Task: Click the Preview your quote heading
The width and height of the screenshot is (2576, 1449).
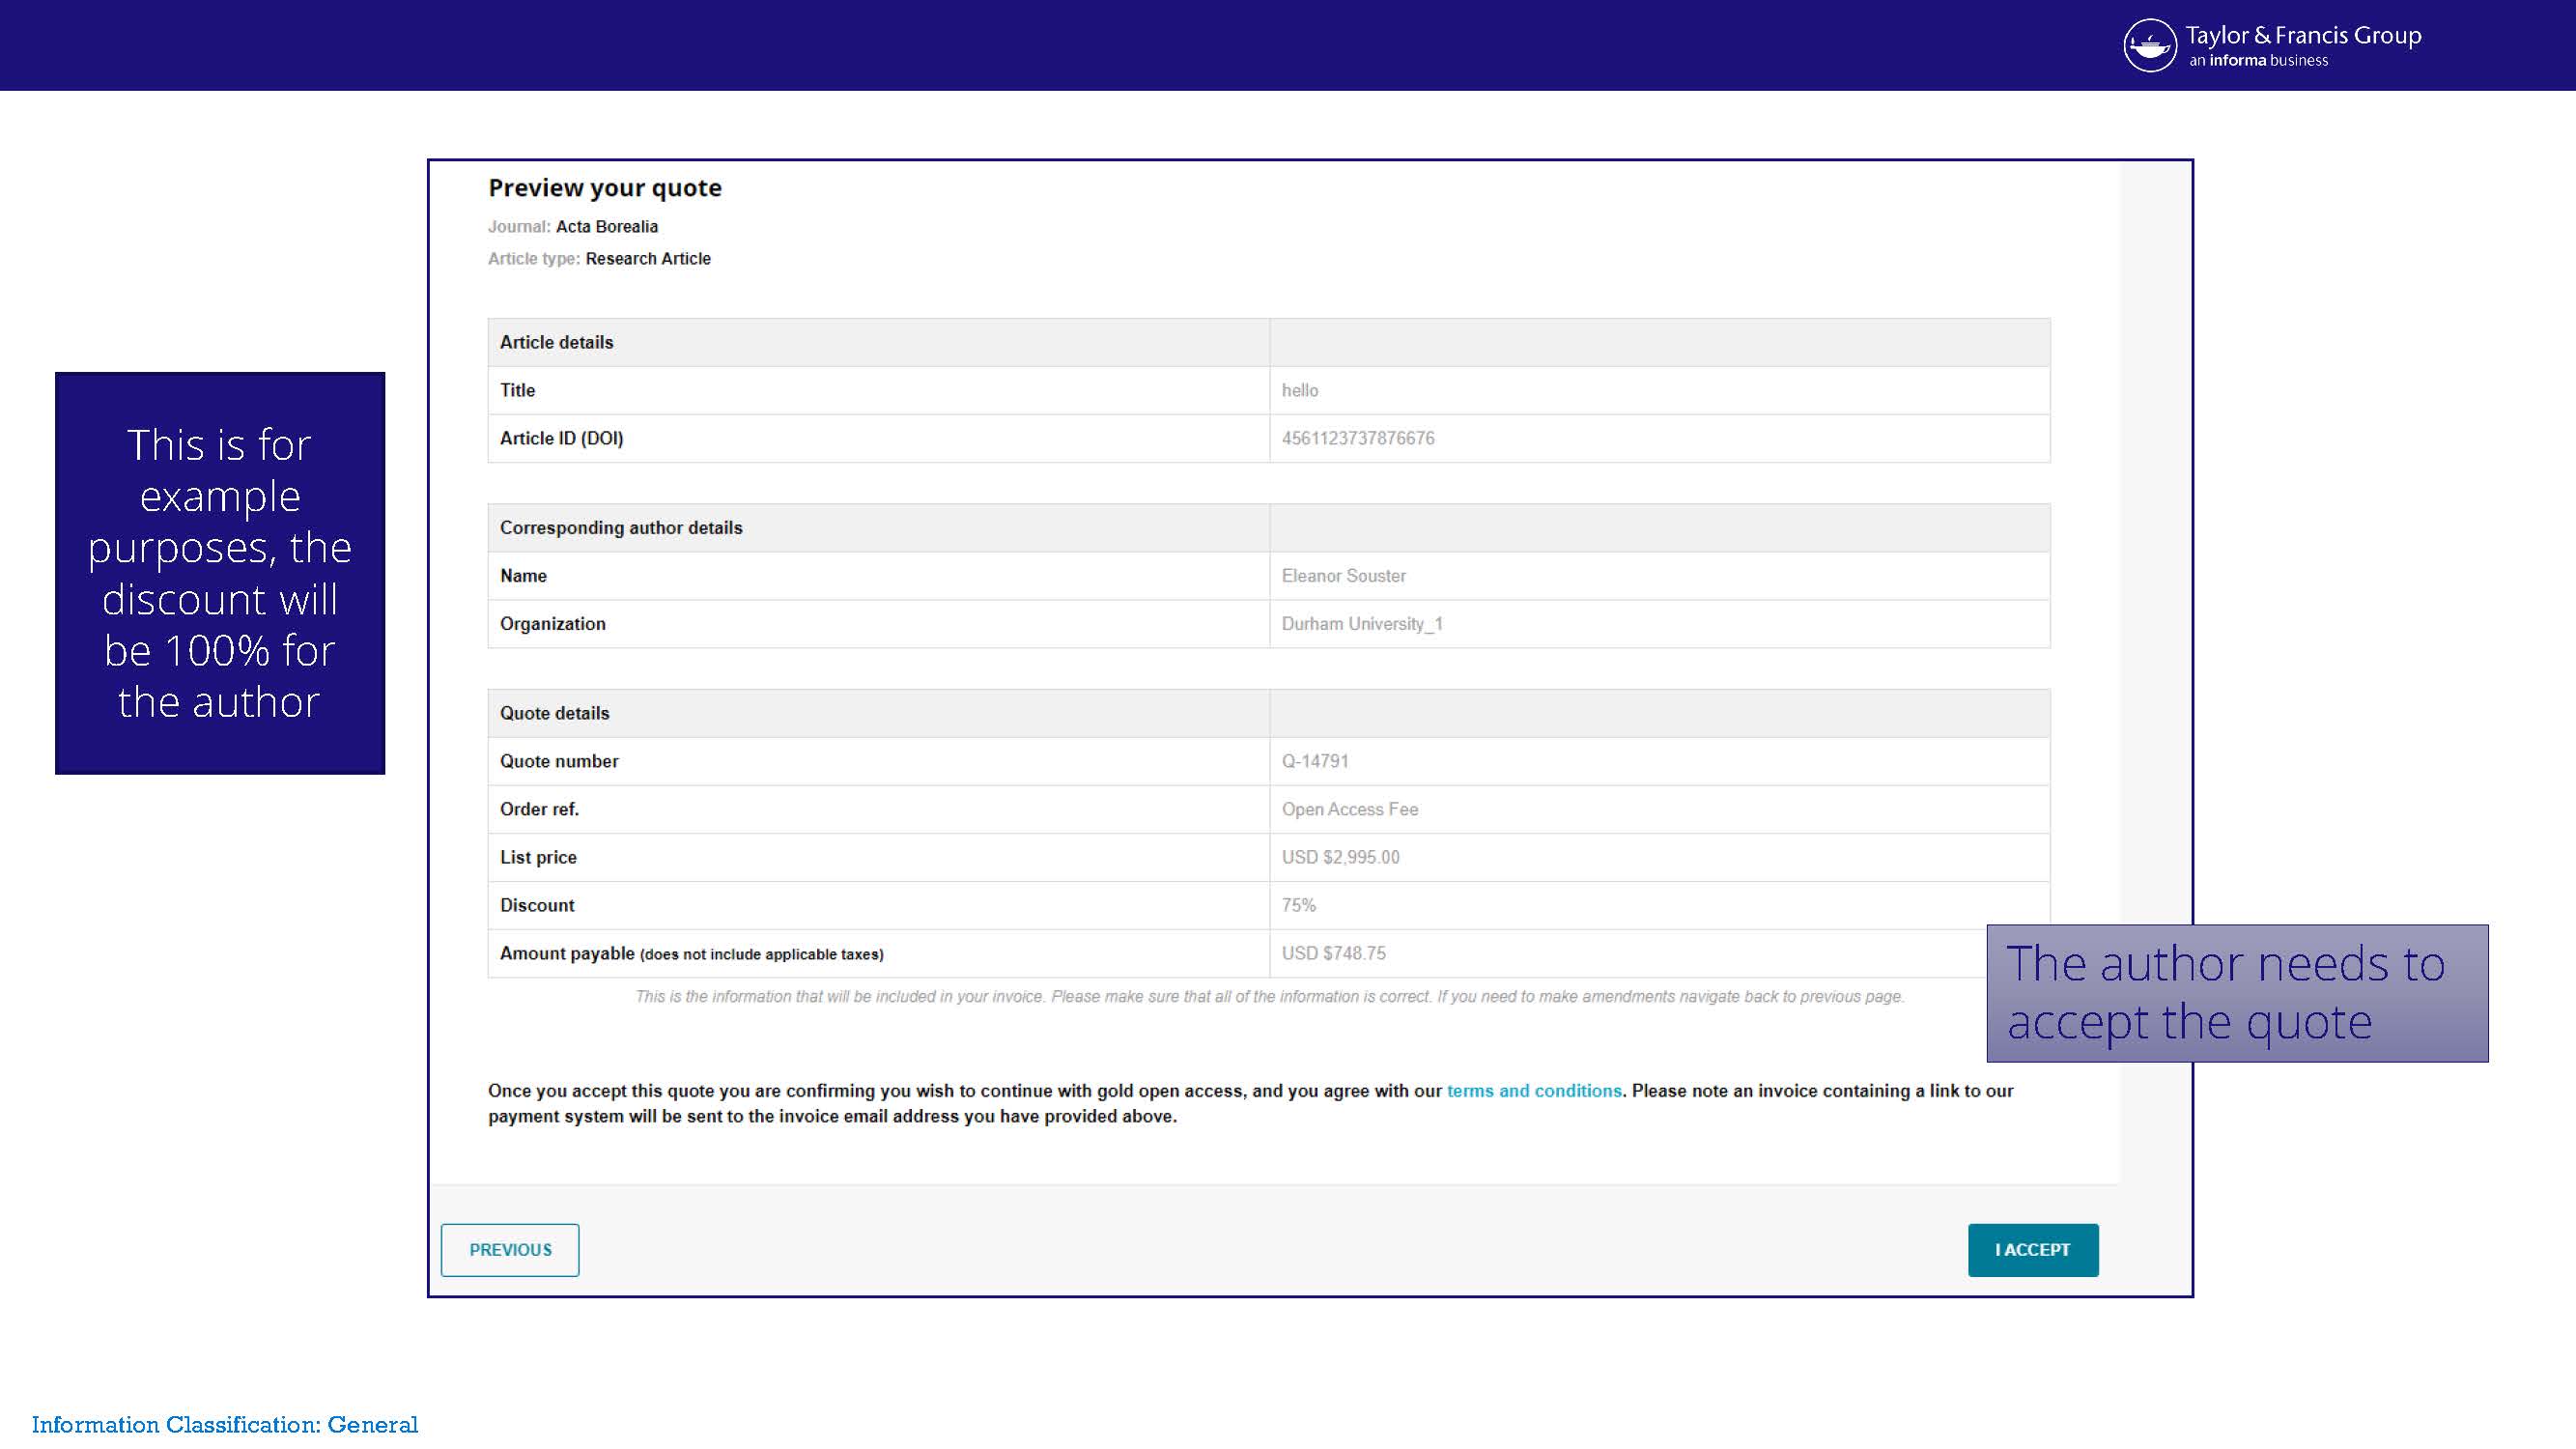Action: (x=605, y=188)
